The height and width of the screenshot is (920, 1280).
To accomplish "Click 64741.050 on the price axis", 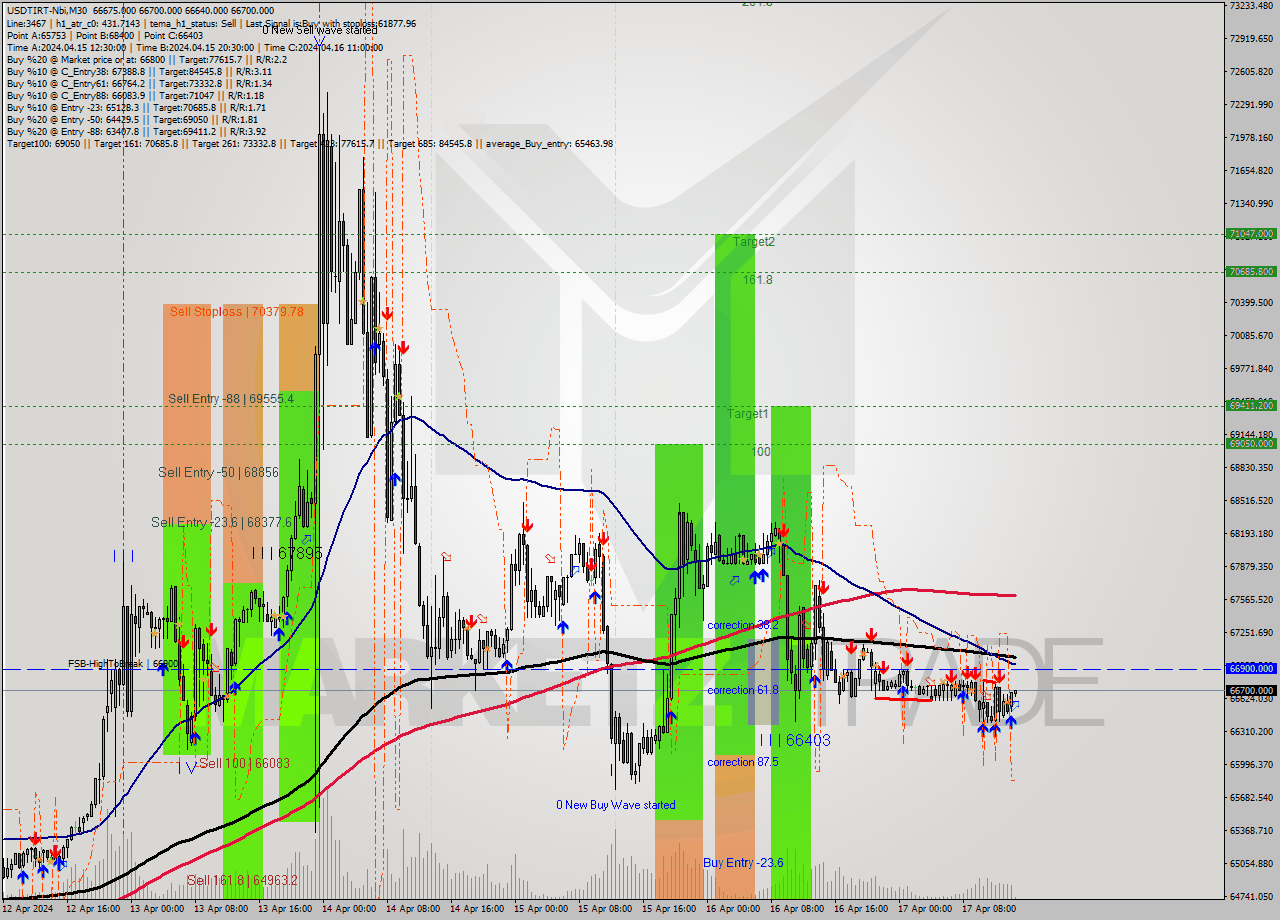I will [1251, 897].
